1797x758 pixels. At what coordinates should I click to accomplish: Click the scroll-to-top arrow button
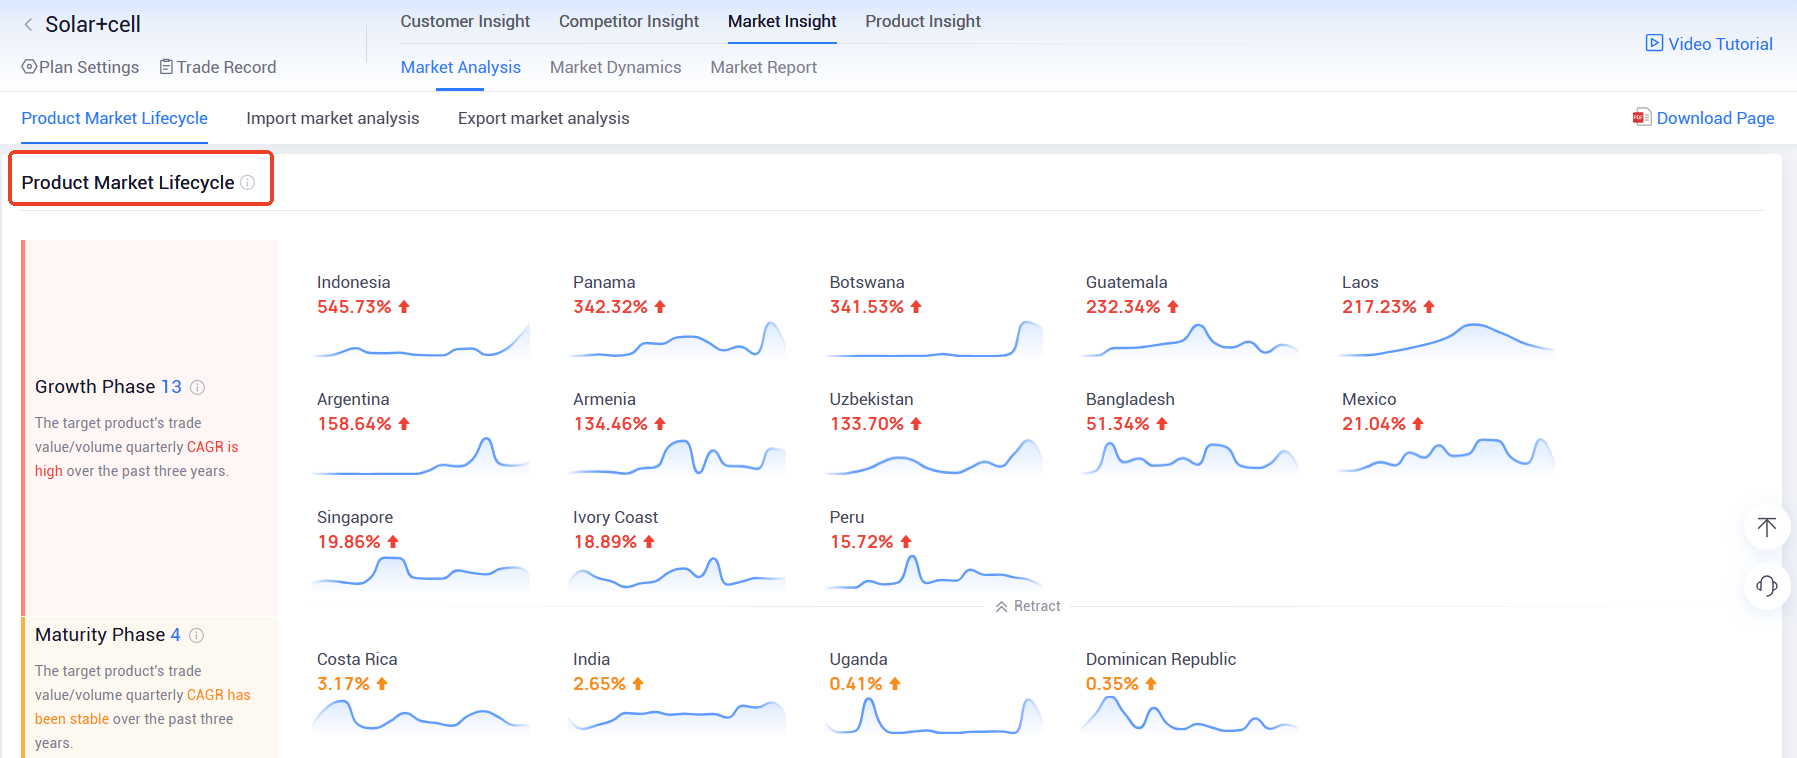1767,526
